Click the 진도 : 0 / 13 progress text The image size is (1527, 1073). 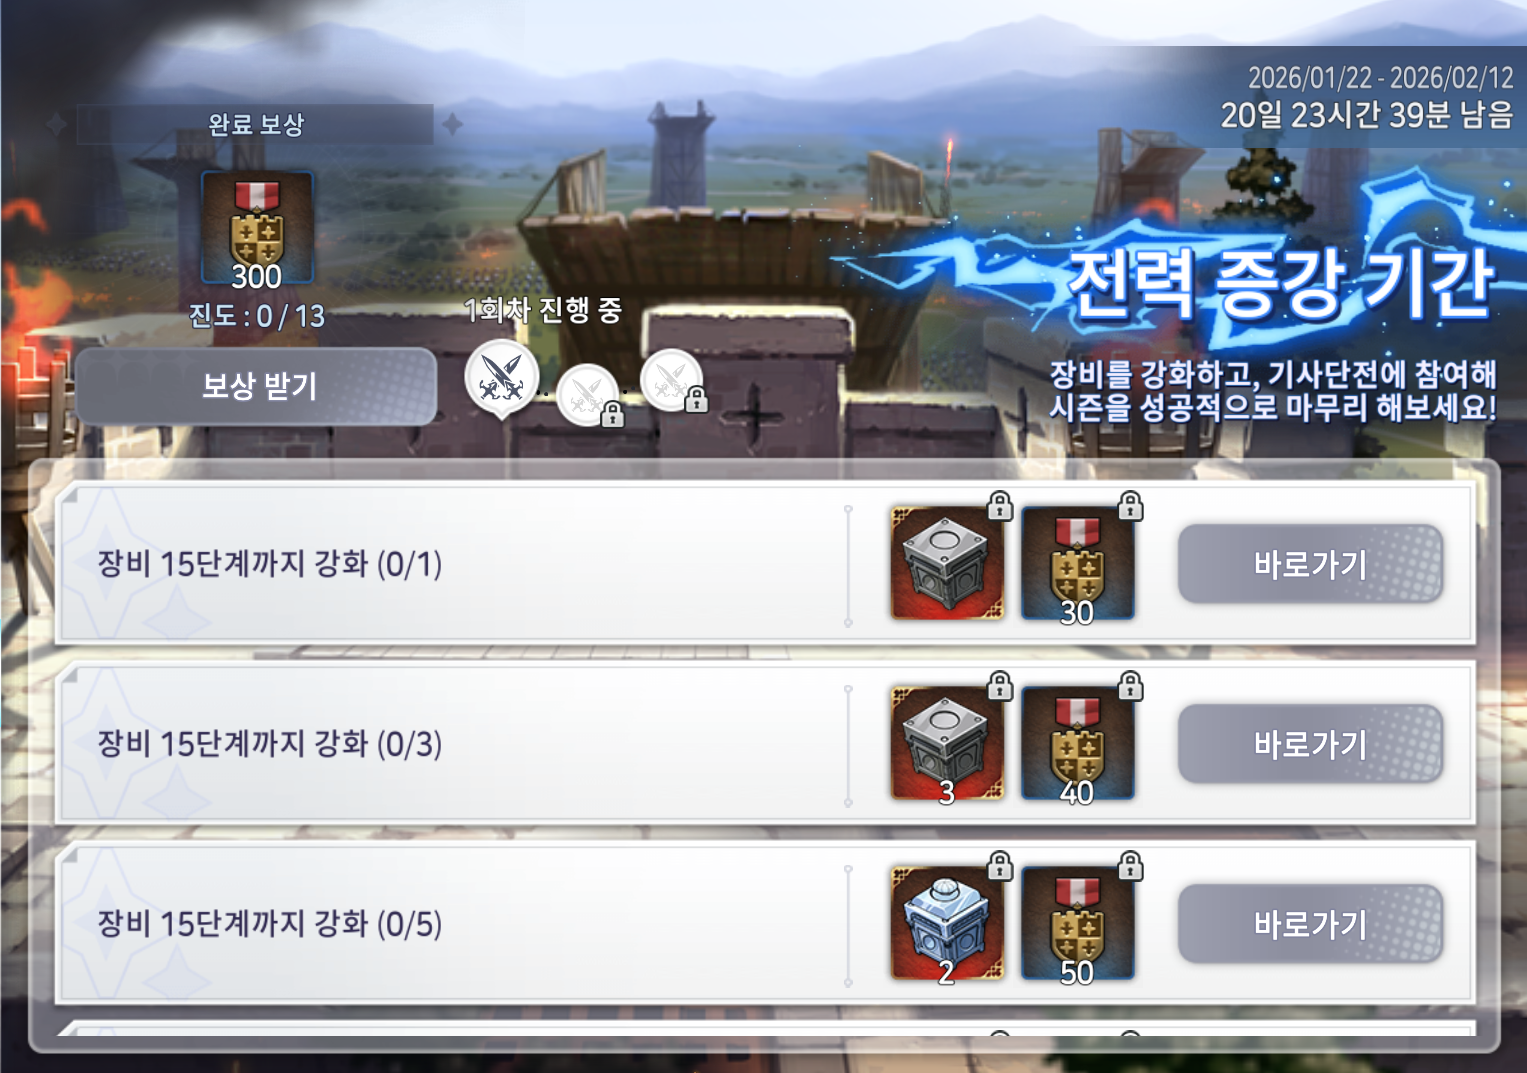pos(257,316)
